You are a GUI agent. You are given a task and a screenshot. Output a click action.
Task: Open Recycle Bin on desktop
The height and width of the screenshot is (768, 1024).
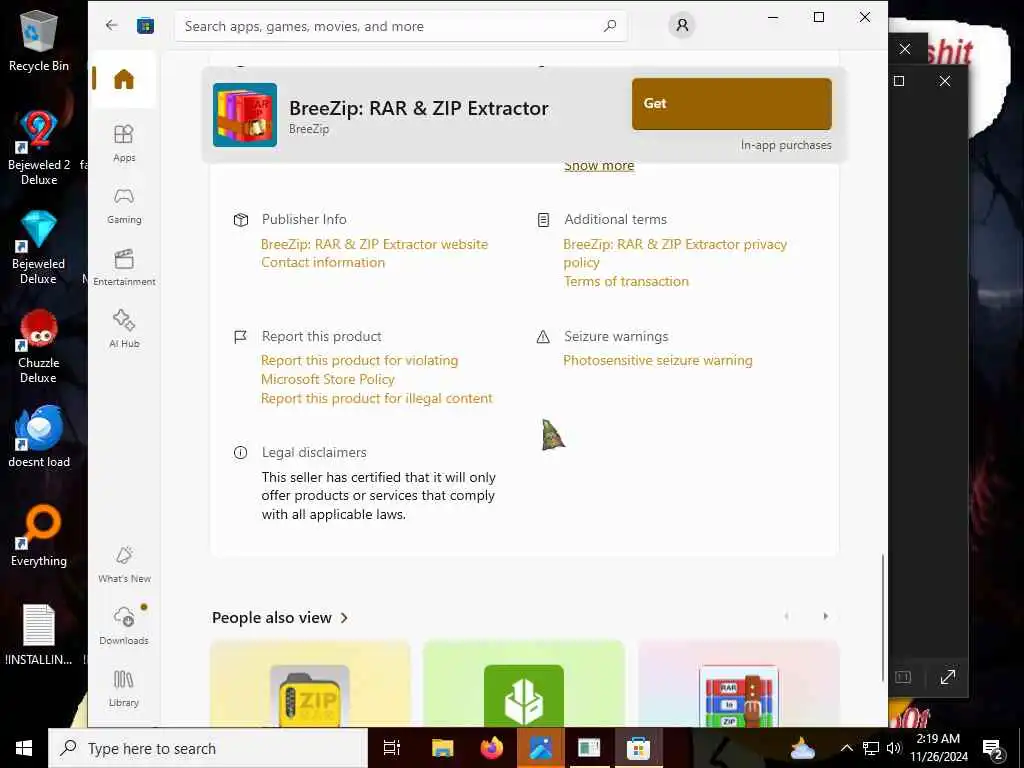pos(39,41)
